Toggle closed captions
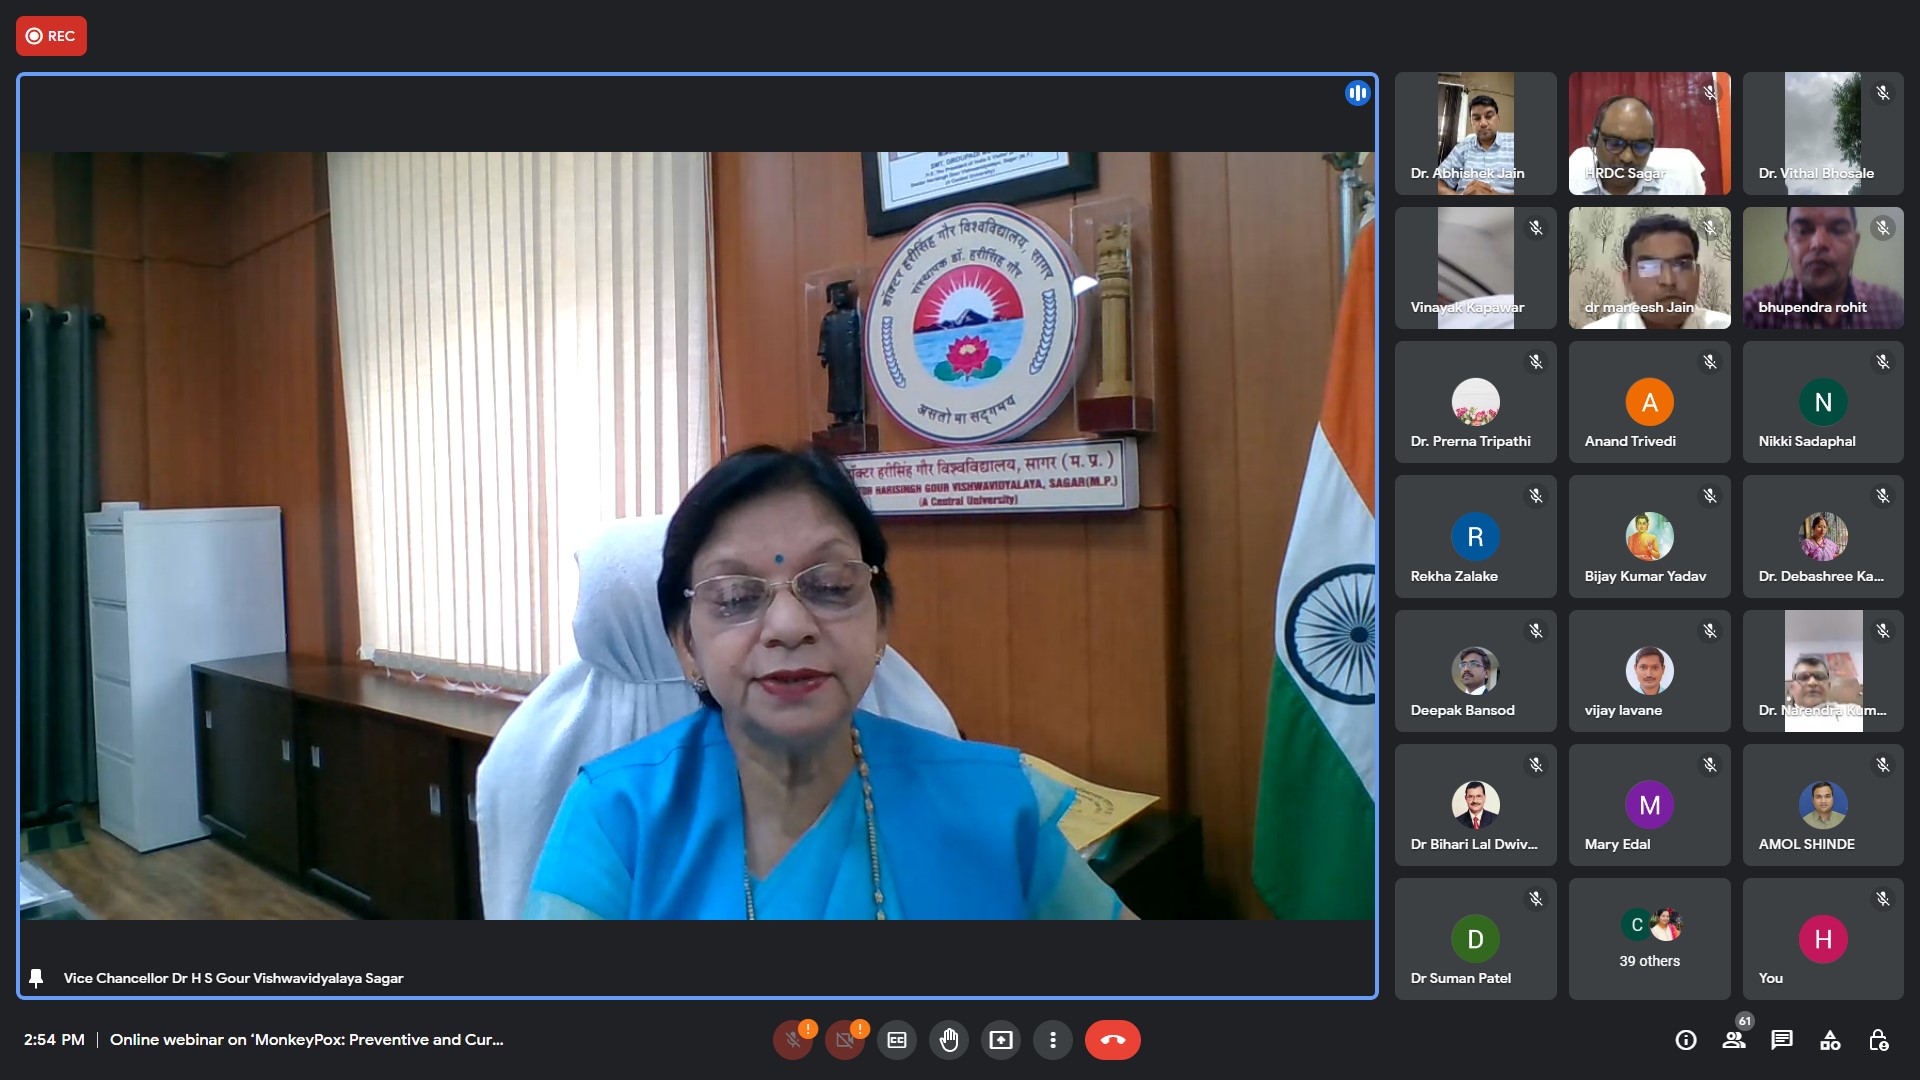 (897, 1040)
